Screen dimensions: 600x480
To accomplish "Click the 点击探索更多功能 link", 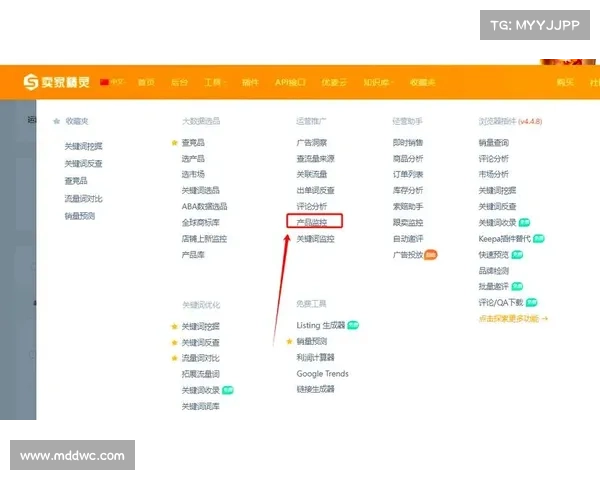I will coord(513,318).
